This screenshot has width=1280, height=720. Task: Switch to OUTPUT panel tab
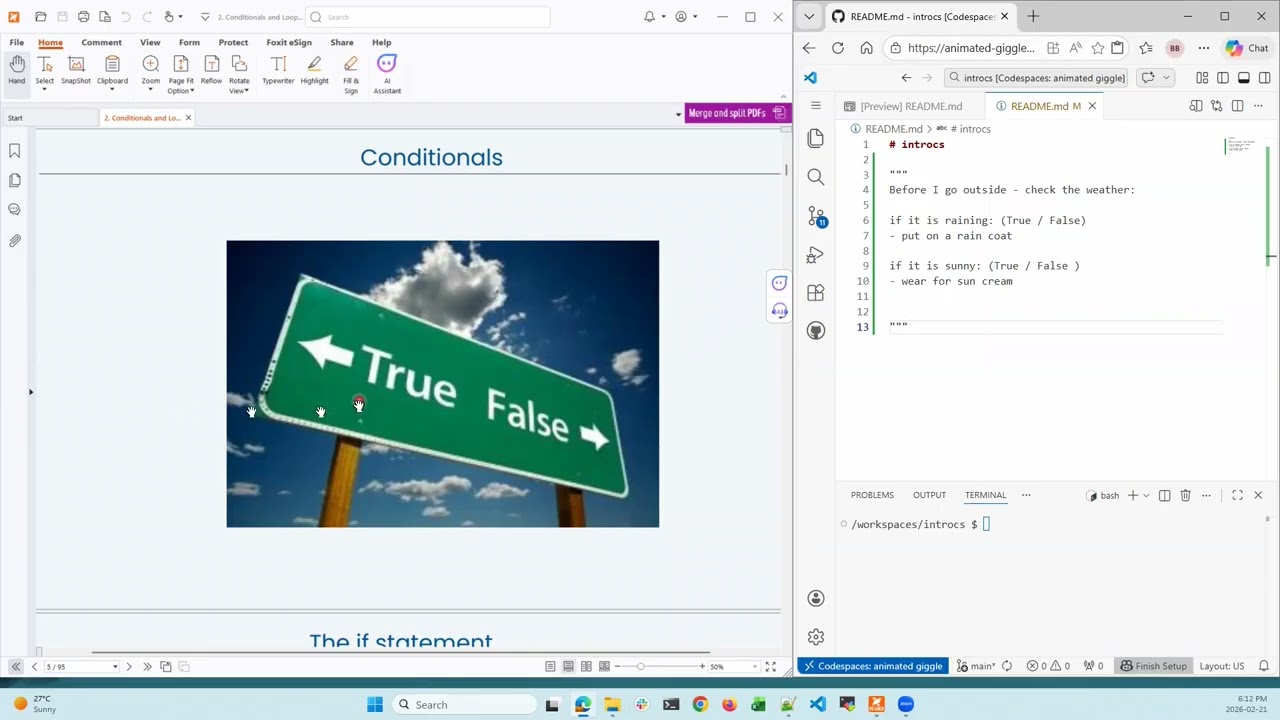pyautogui.click(x=929, y=495)
